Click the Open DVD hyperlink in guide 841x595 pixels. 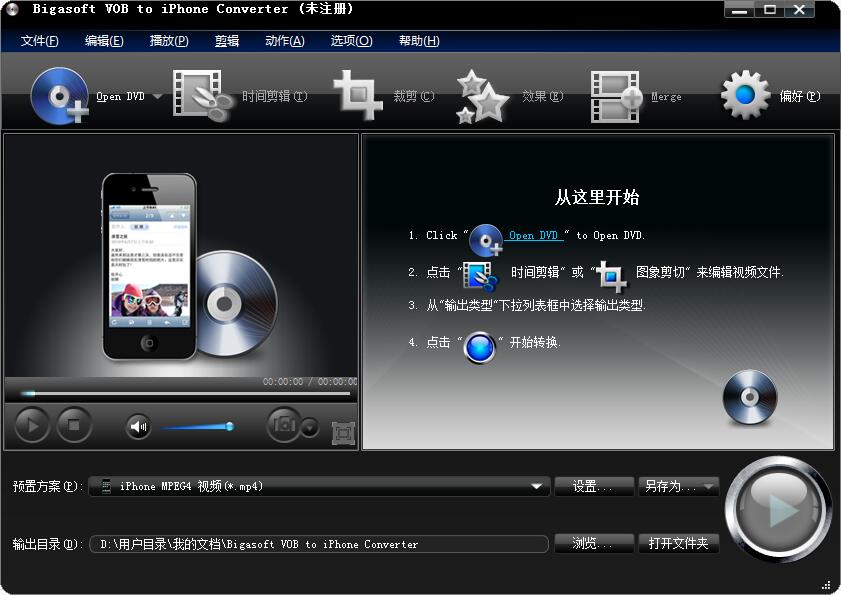[534, 236]
